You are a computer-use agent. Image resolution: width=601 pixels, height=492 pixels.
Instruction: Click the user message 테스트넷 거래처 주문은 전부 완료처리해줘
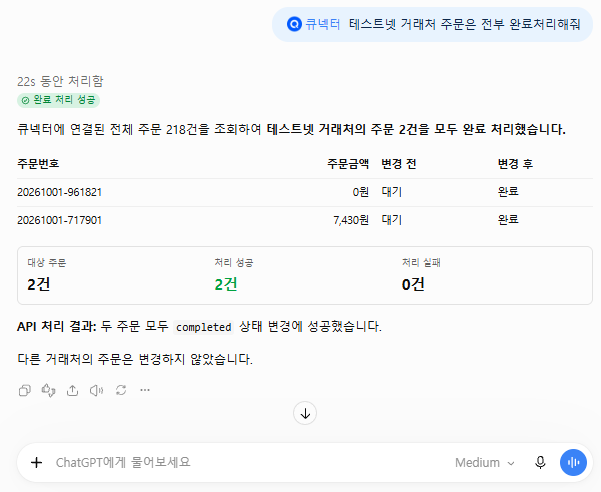[x=465, y=25]
